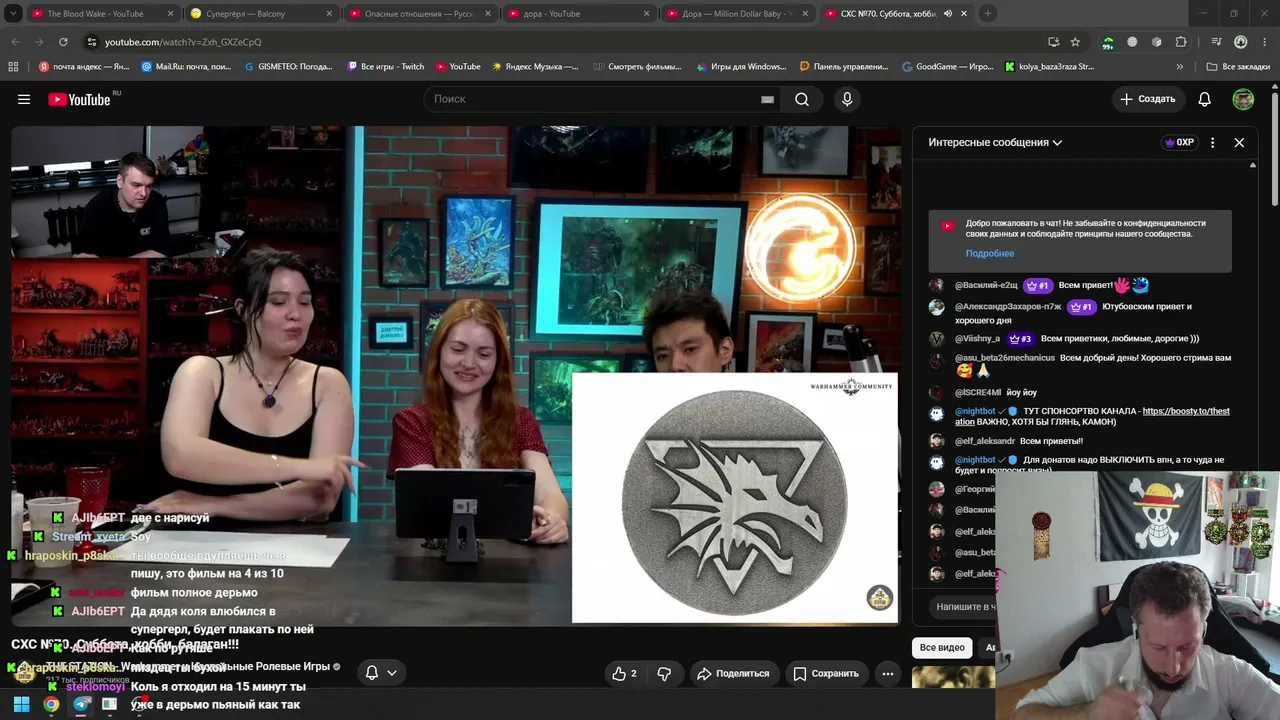
Task: Click chat author @elf_aleksandr saying Всем приветы
Action: [x=985, y=441]
